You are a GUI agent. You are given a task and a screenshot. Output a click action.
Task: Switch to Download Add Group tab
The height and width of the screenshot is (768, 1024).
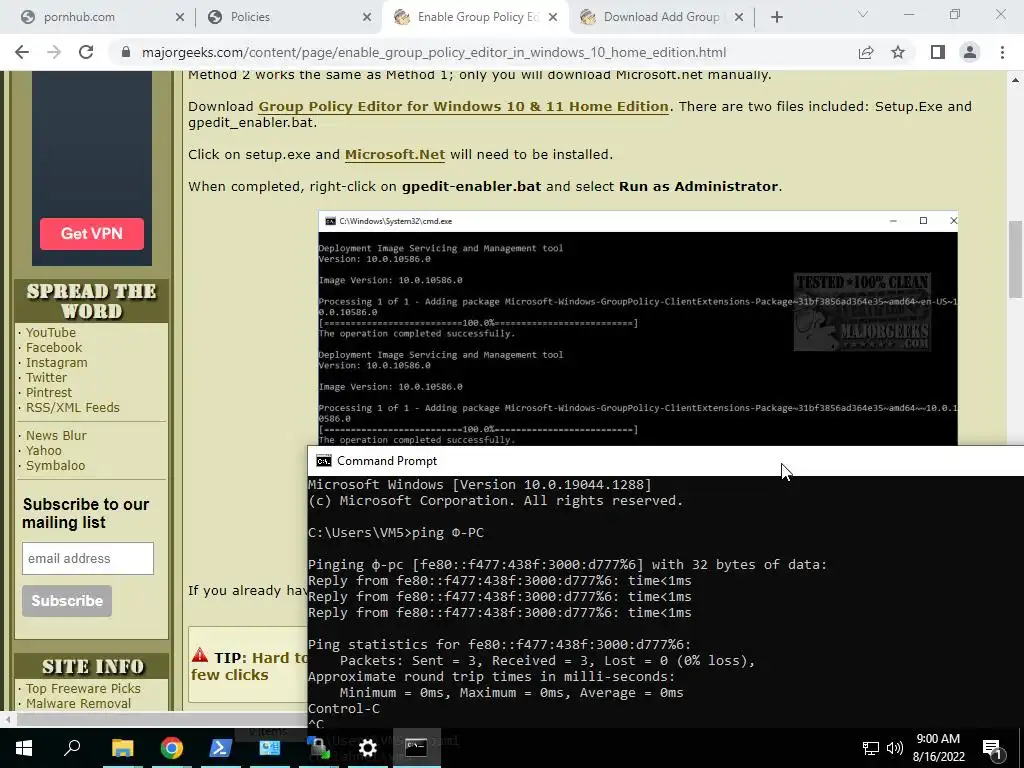point(662,17)
